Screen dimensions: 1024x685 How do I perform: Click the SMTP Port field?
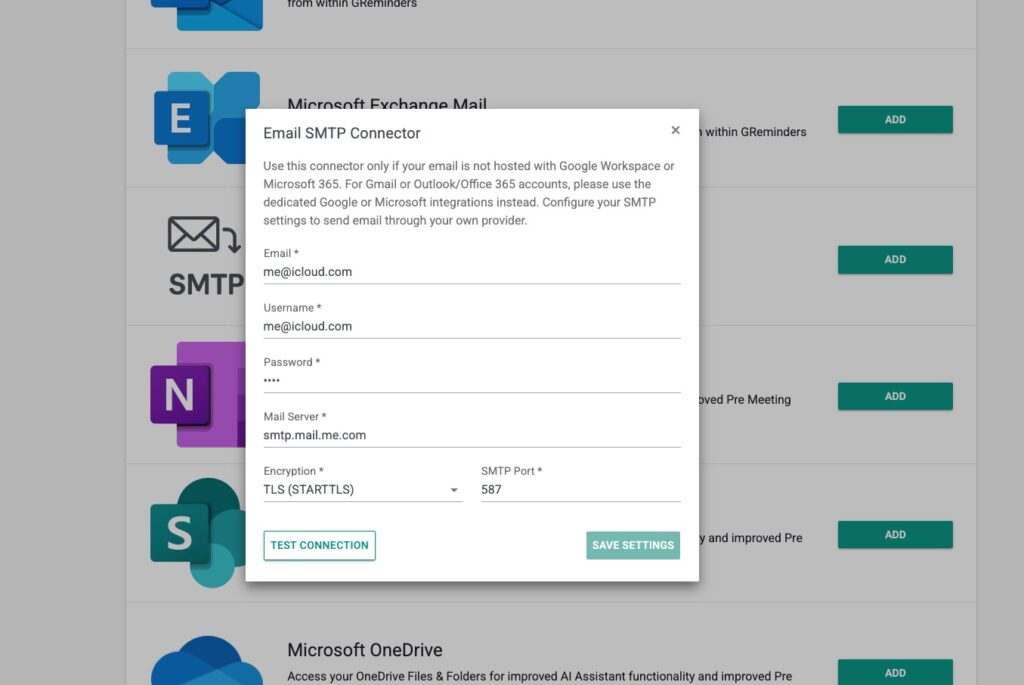(580, 490)
